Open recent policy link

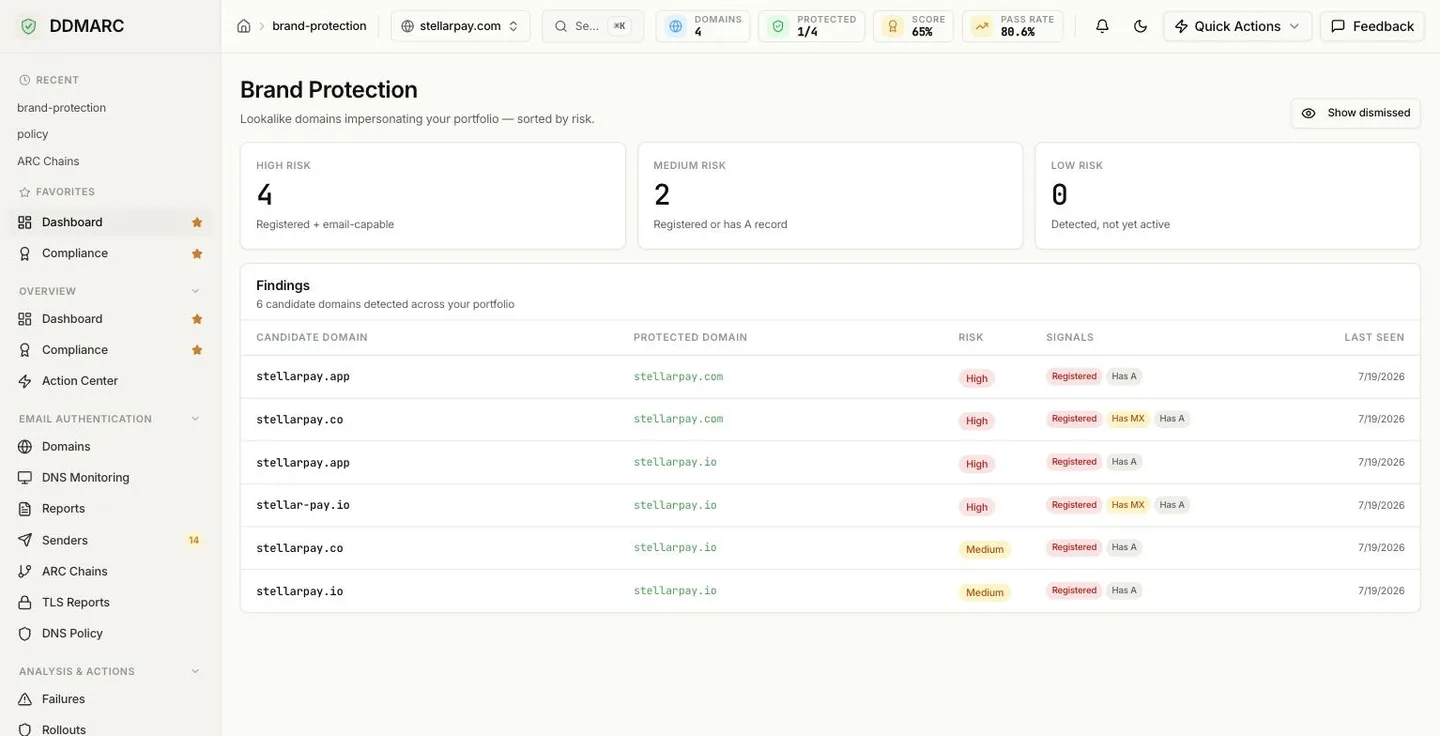tap(32, 134)
